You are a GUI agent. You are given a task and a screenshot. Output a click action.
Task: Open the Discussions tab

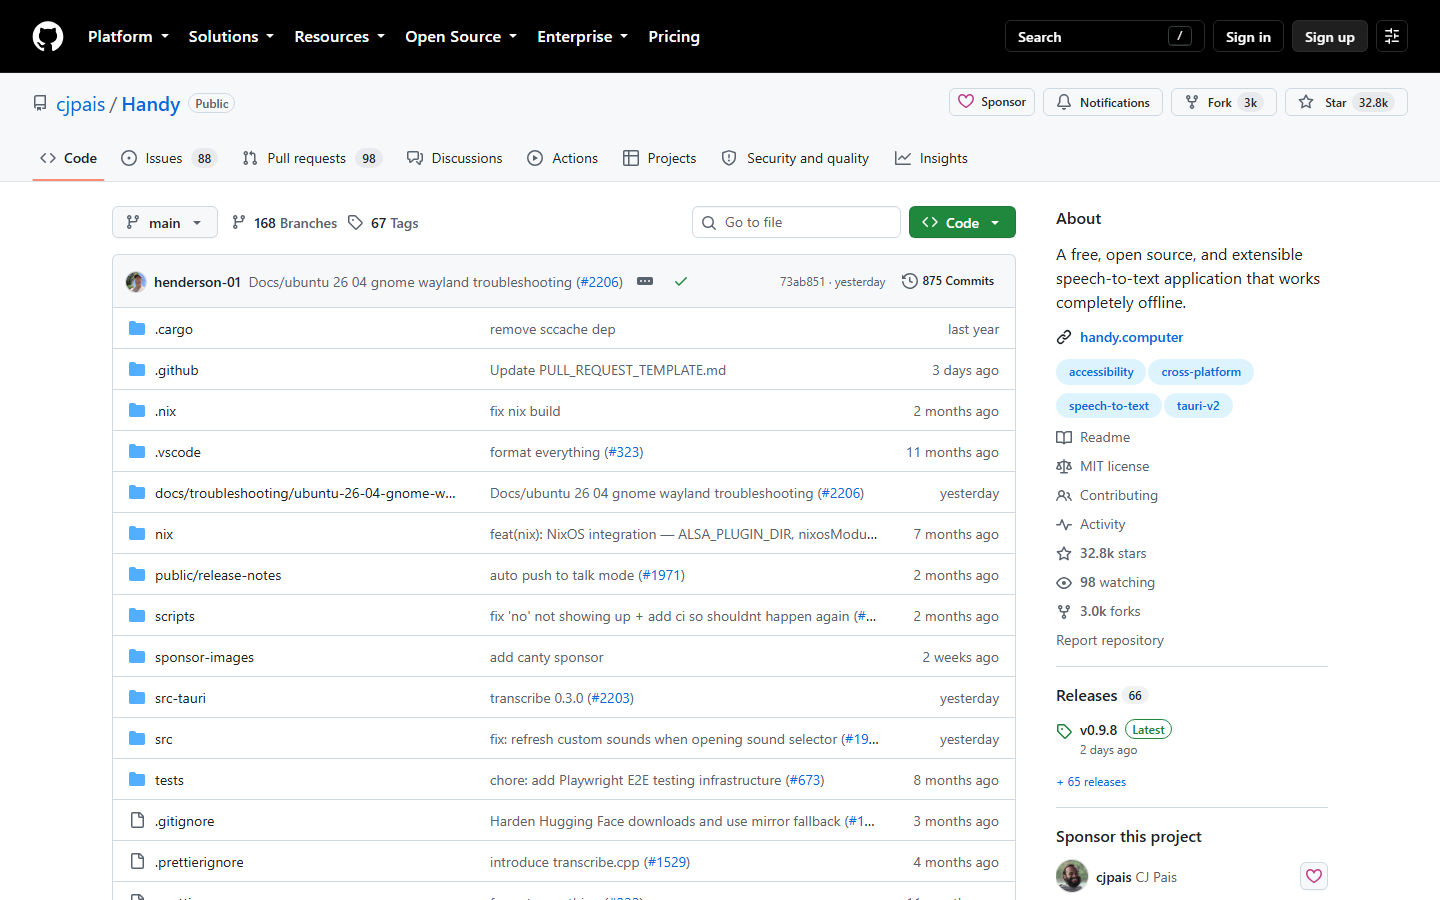pyautogui.click(x=454, y=158)
